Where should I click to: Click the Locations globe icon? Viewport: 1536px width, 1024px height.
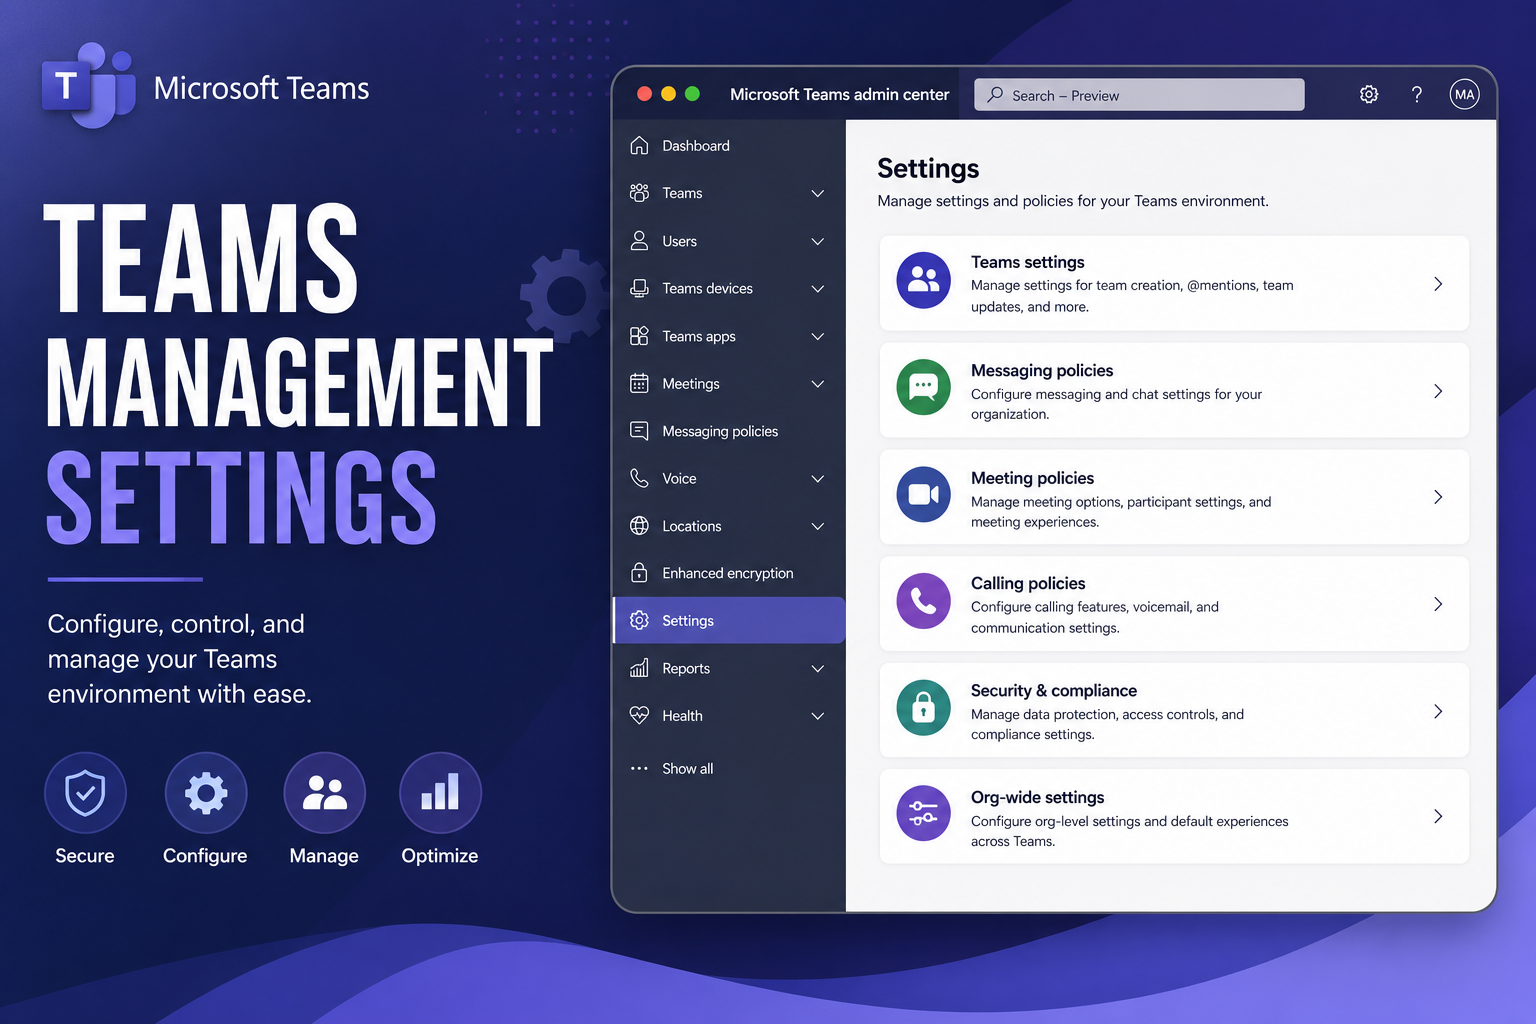pyautogui.click(x=639, y=526)
